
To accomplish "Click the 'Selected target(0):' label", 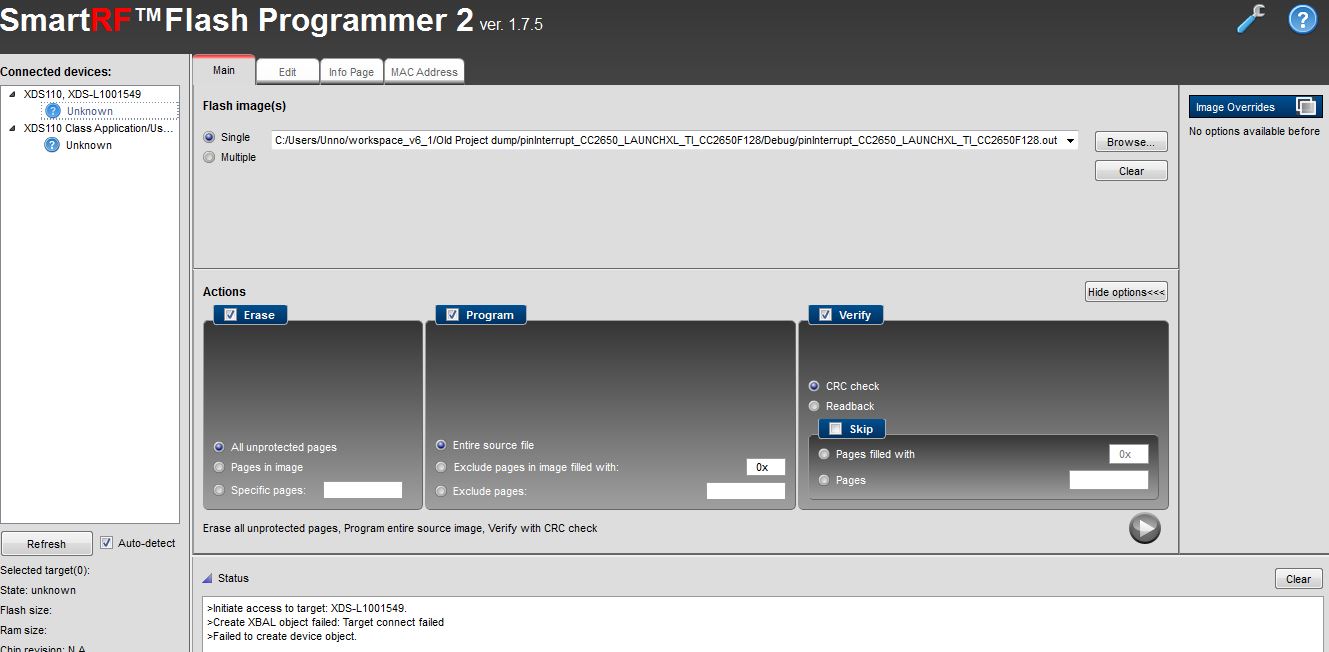I will tap(45, 570).
